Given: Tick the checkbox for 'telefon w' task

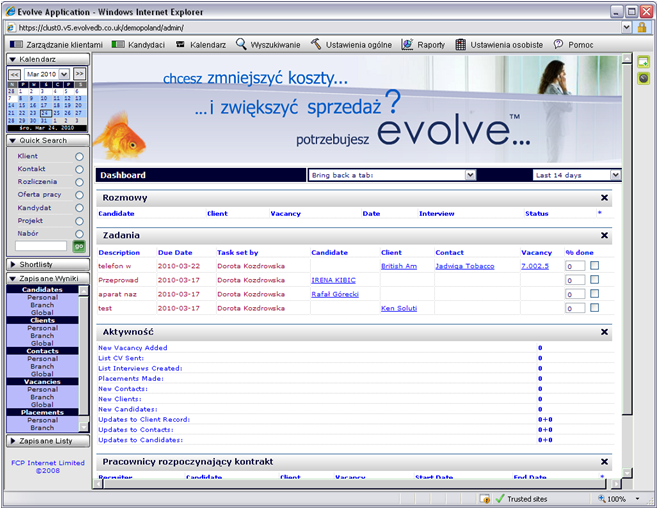Looking at the screenshot, I should [594, 266].
